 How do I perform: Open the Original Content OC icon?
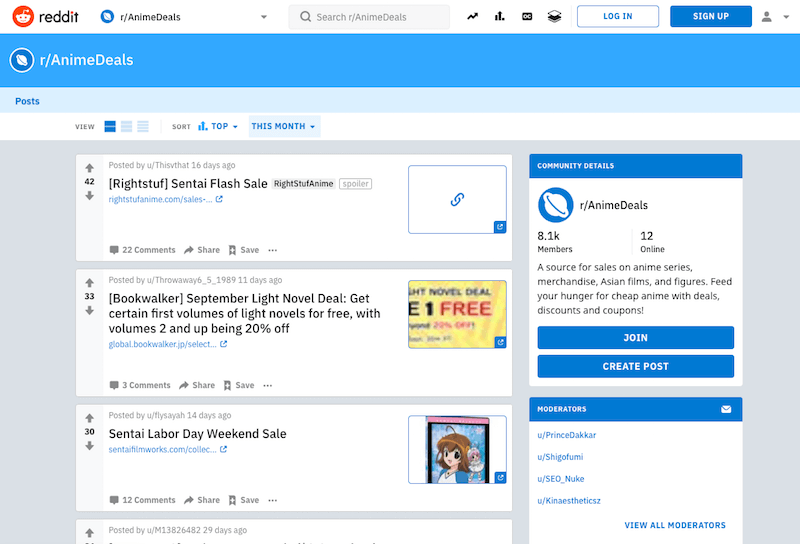(x=527, y=16)
